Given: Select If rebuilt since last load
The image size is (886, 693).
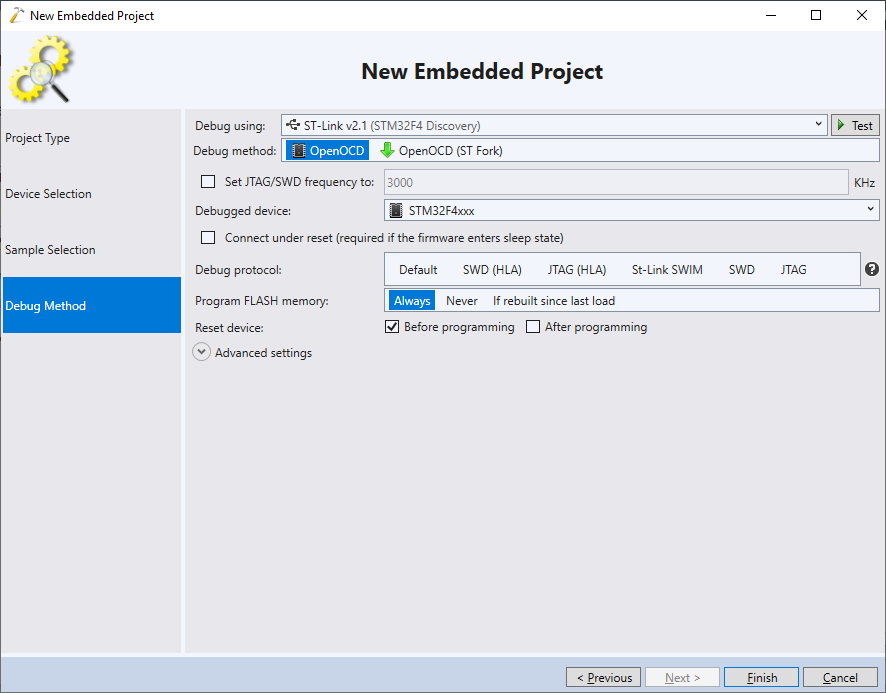Looking at the screenshot, I should [554, 301].
